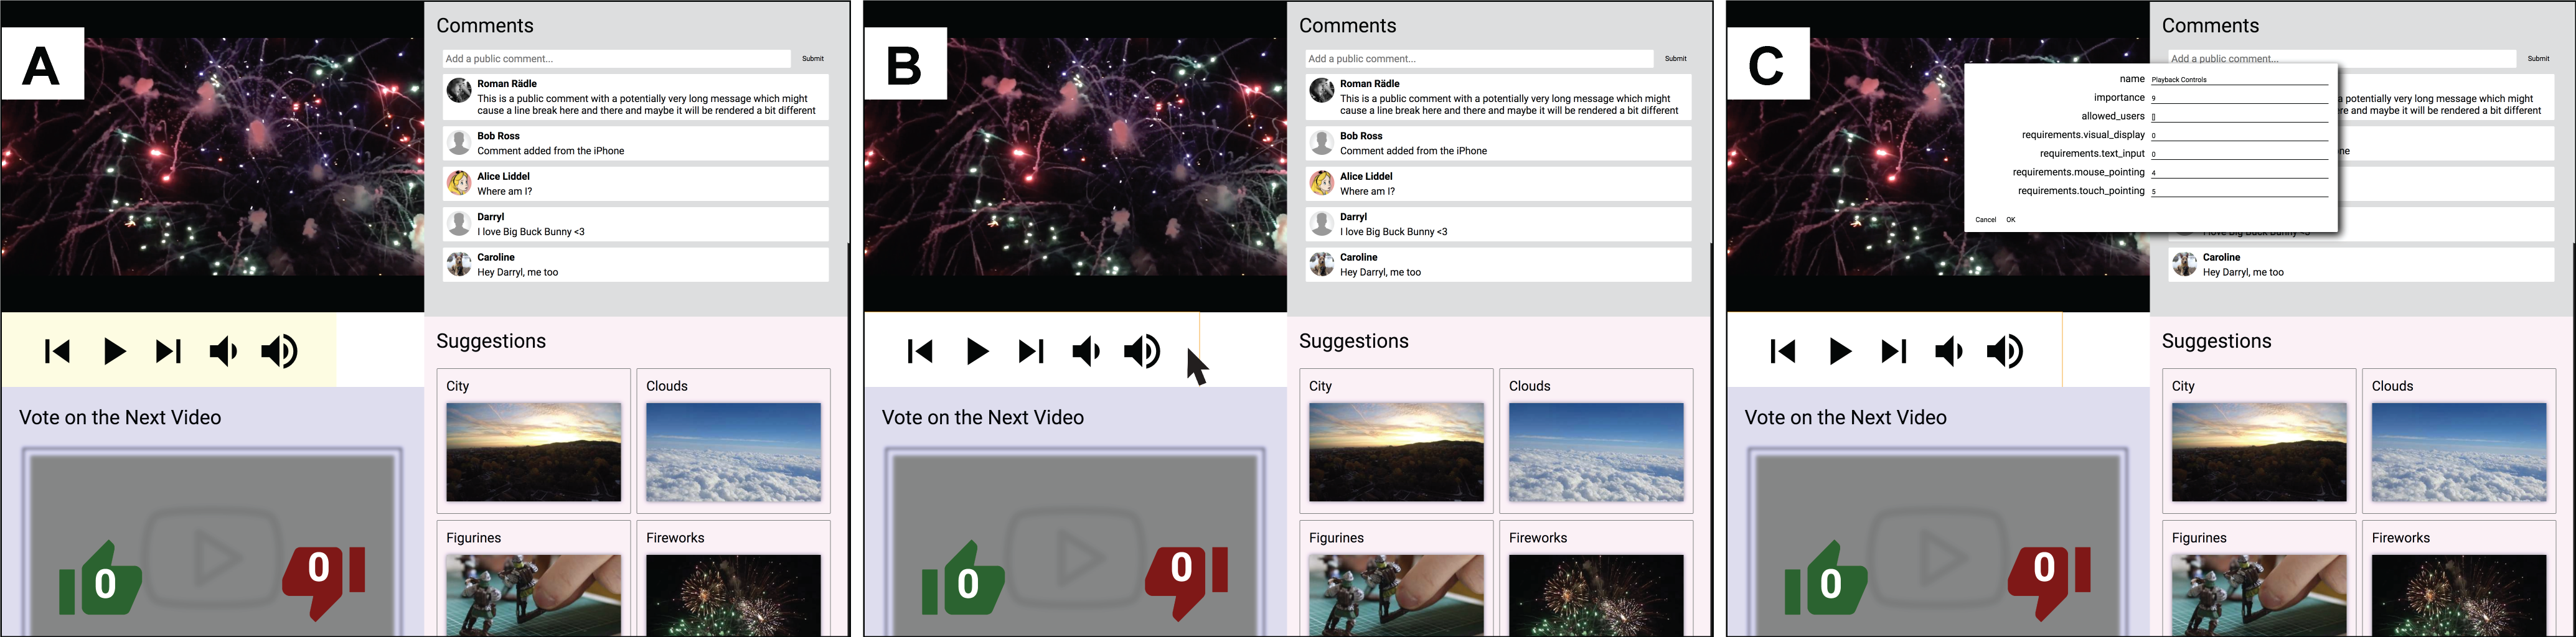The height and width of the screenshot is (637, 2576).
Task: Open City suggestion thumbnail in panel A
Action: coord(534,452)
